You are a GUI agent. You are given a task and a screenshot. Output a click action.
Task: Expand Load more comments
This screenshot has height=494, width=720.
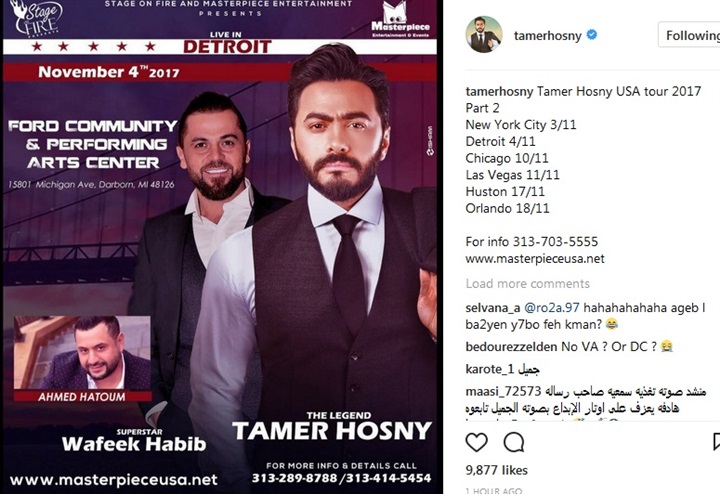528,284
